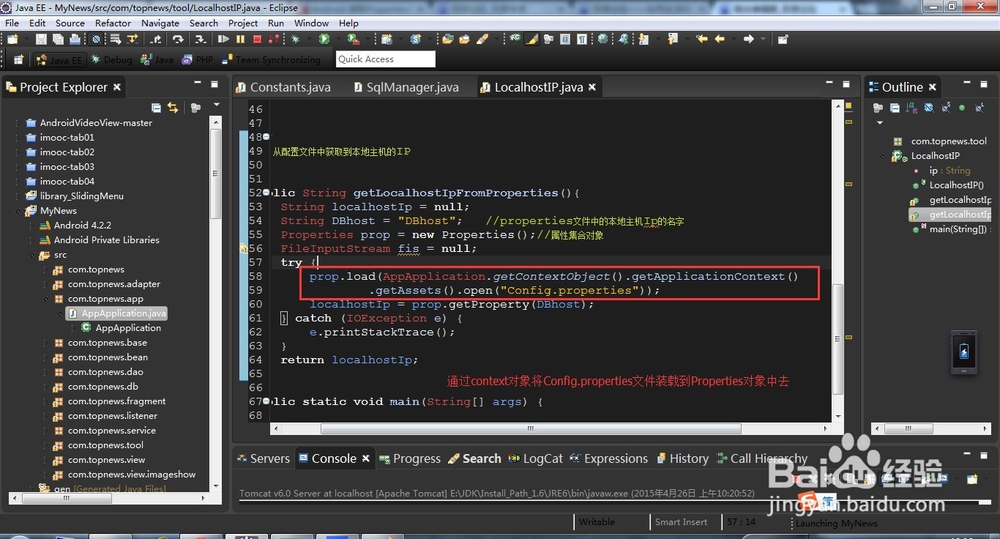
Task: Toggle Skip All Breakpoints icon
Action: [96, 40]
